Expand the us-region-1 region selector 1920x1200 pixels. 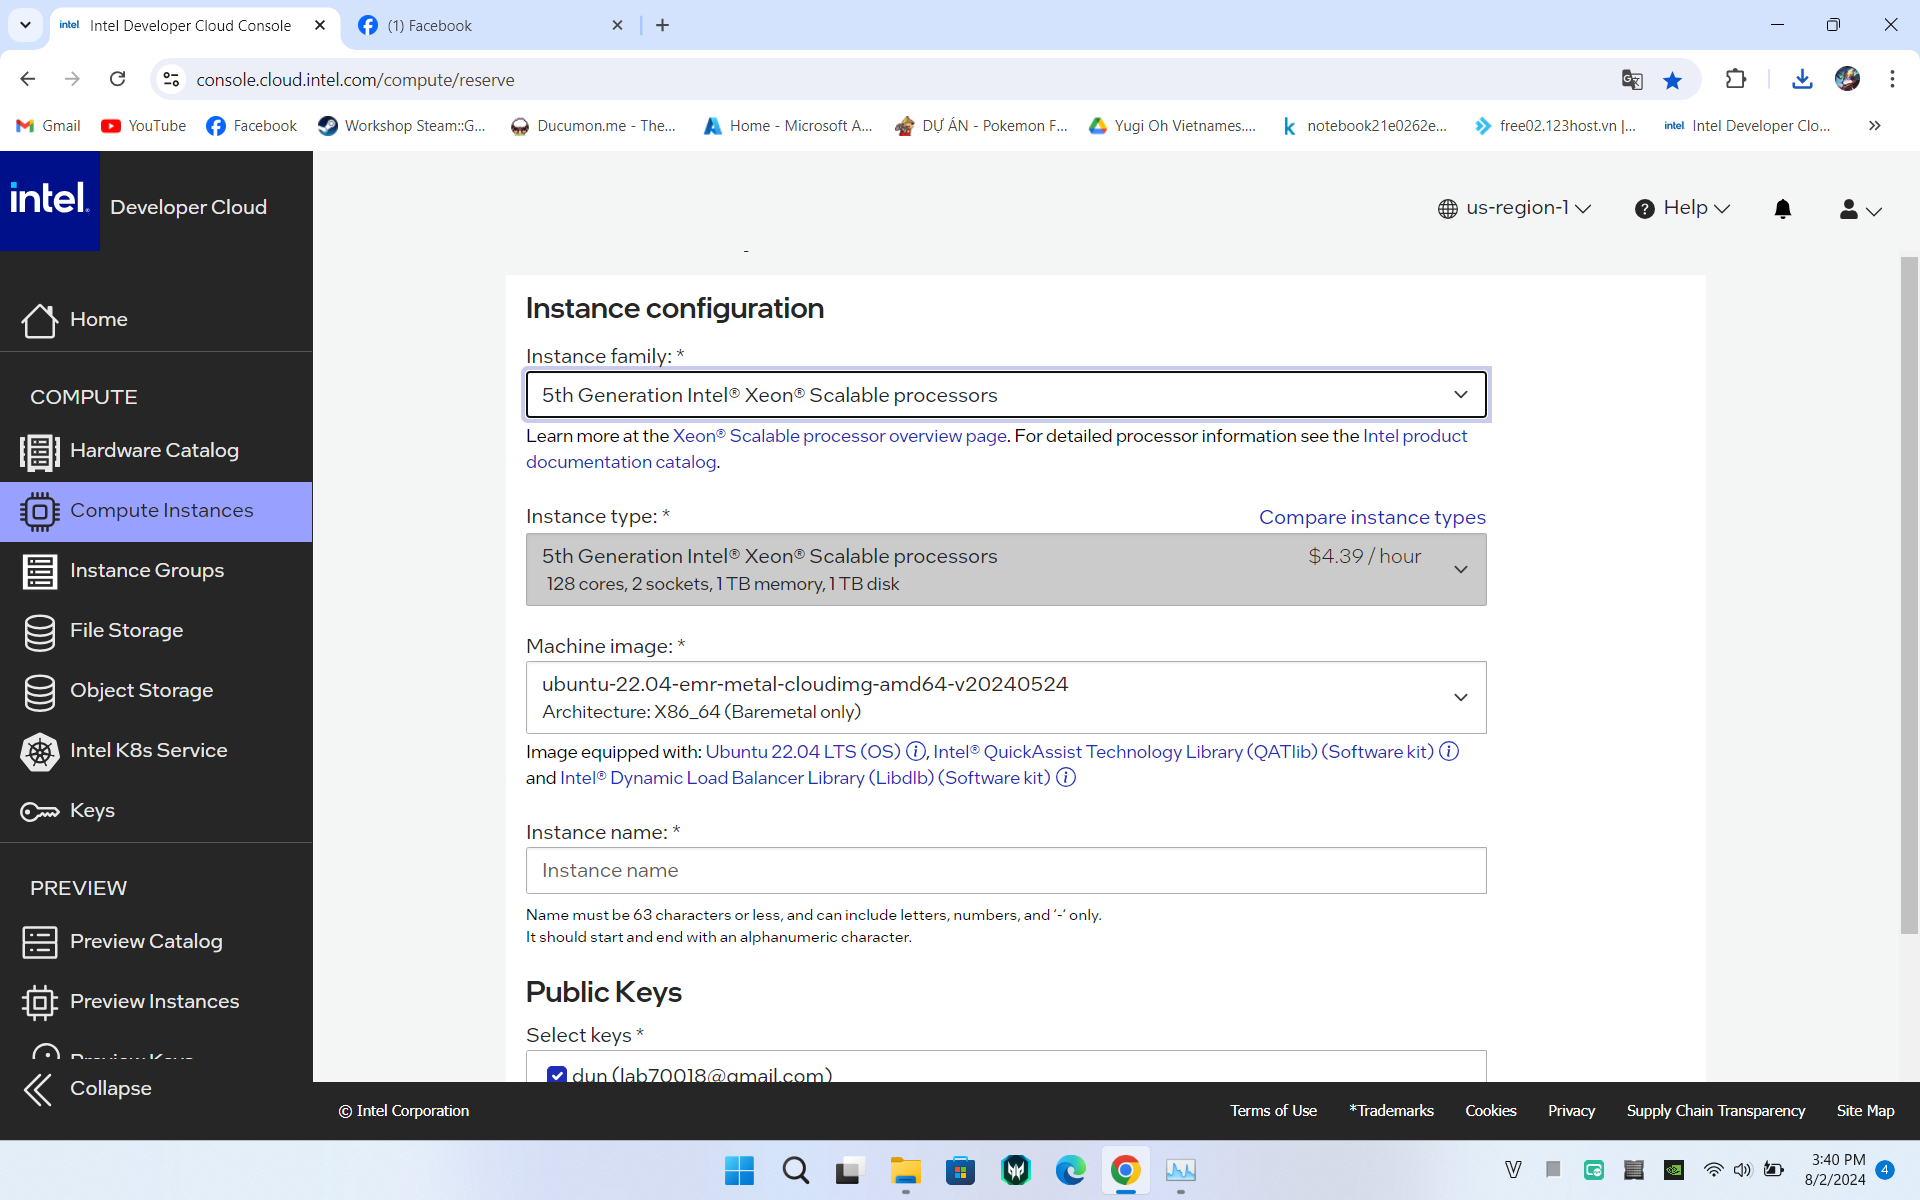coord(1514,208)
